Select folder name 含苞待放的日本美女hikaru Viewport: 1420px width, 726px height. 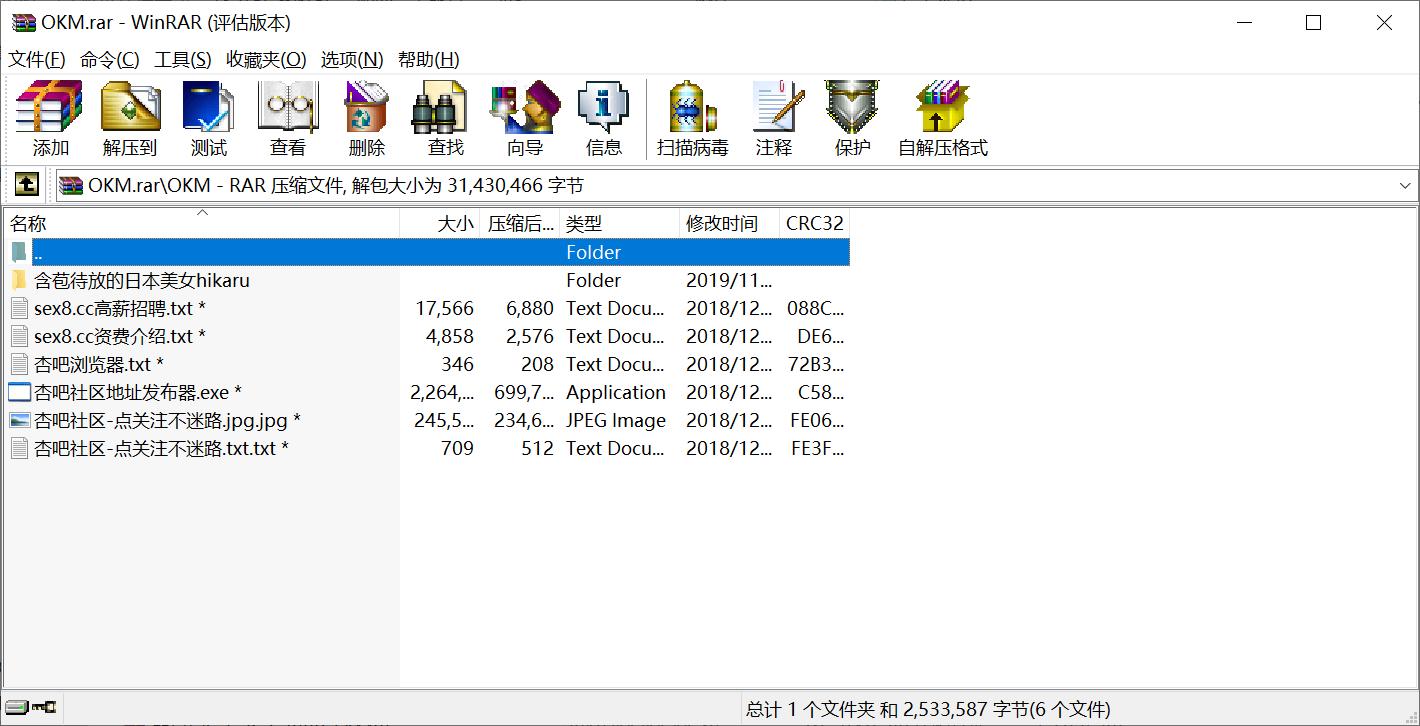click(x=142, y=280)
